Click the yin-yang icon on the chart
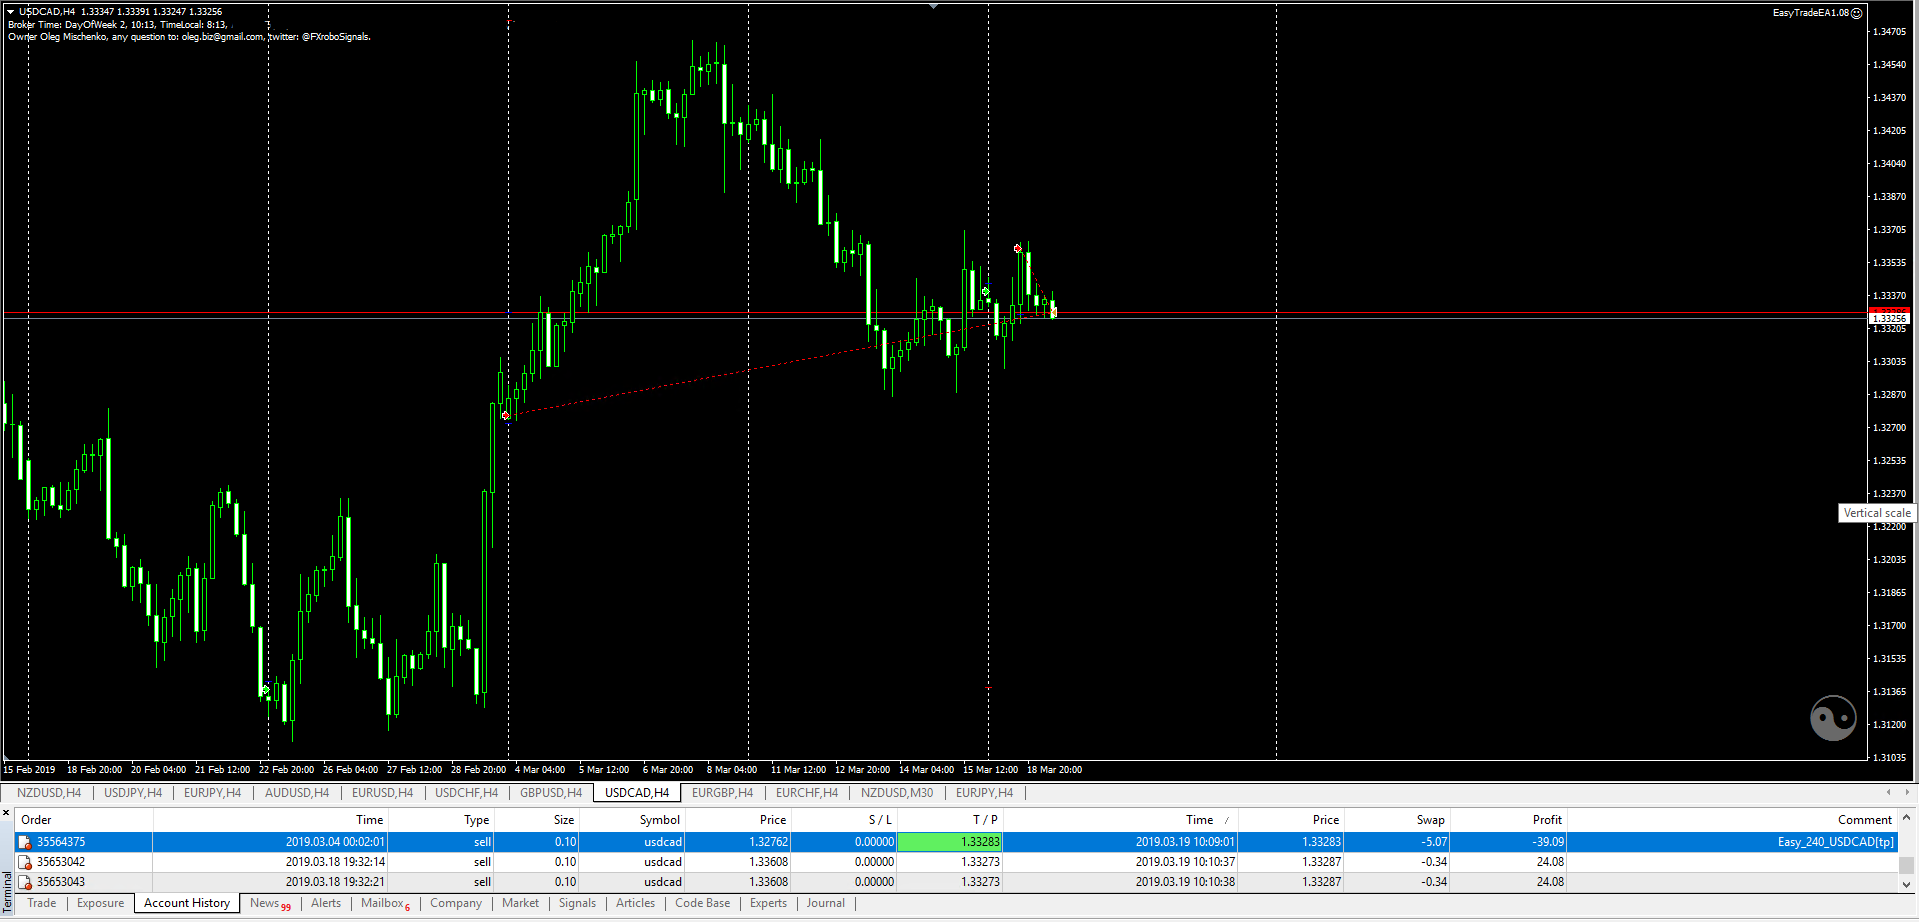1919x922 pixels. click(x=1833, y=718)
